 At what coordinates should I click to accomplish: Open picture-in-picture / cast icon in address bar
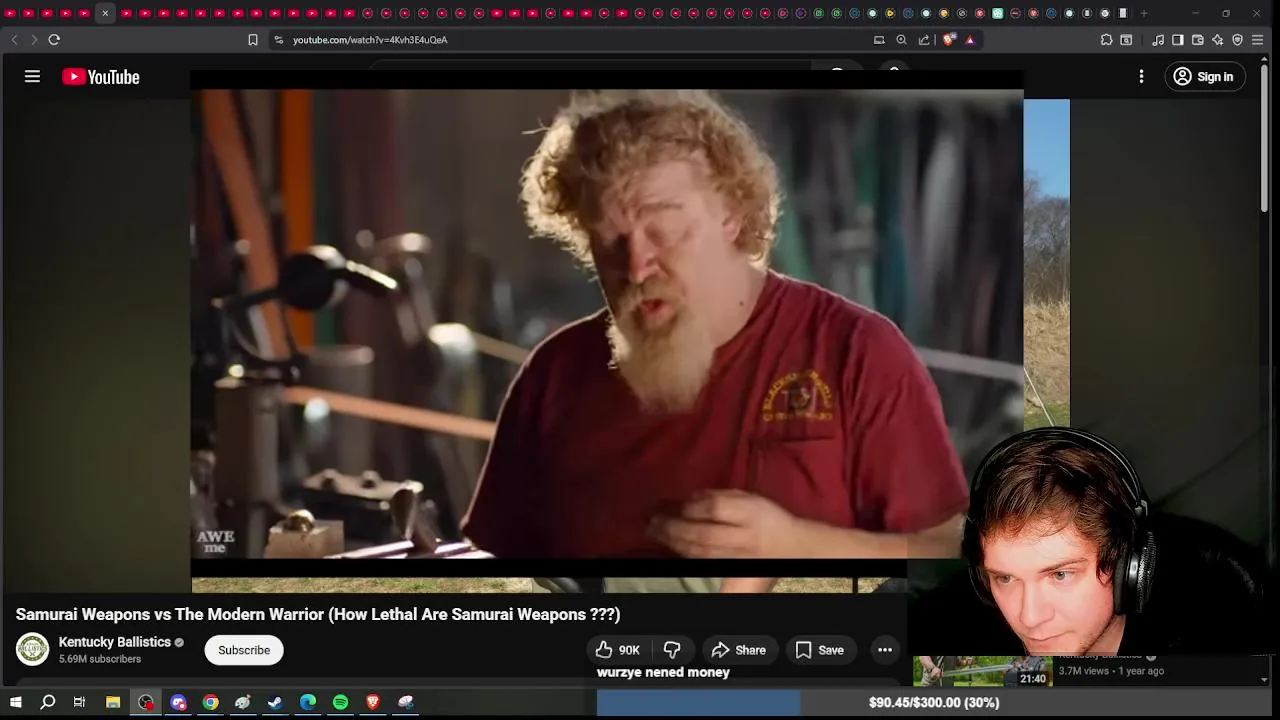879,40
